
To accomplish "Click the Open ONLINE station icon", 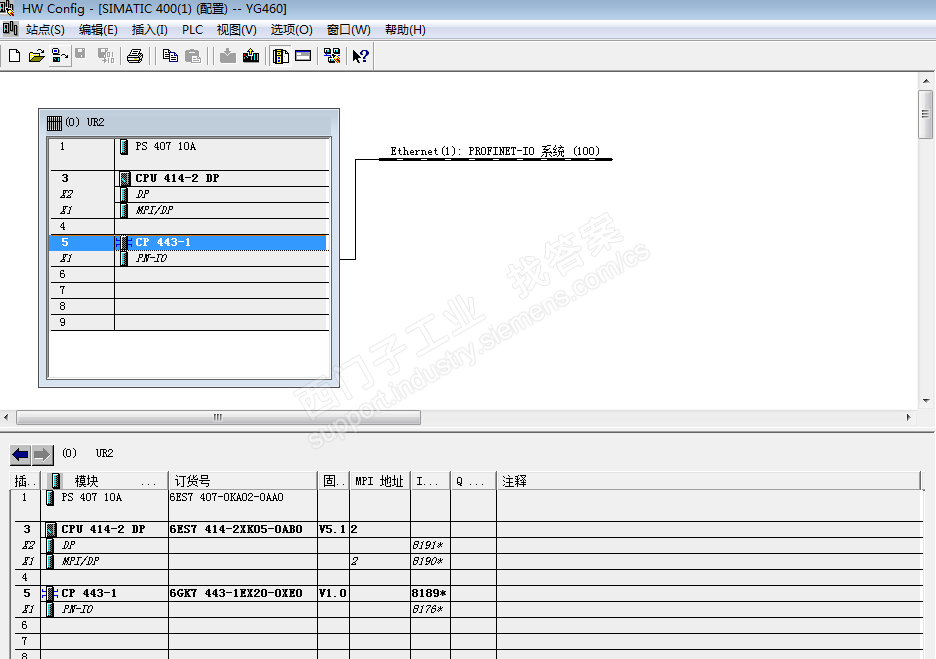I will (x=59, y=56).
